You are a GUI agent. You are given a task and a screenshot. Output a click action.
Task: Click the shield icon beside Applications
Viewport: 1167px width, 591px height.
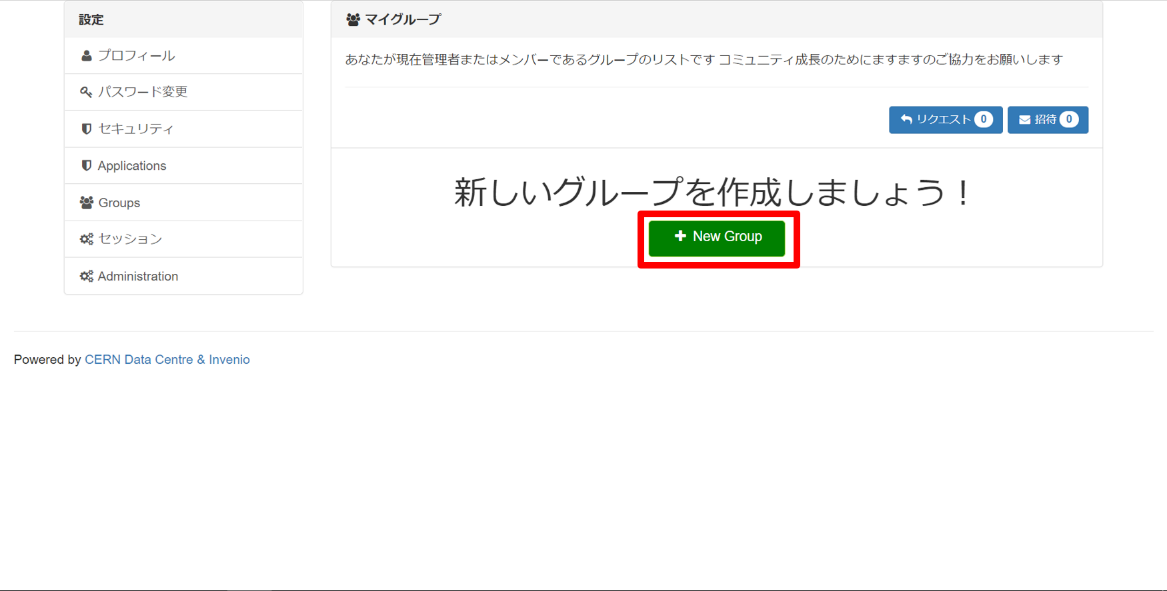(87, 166)
